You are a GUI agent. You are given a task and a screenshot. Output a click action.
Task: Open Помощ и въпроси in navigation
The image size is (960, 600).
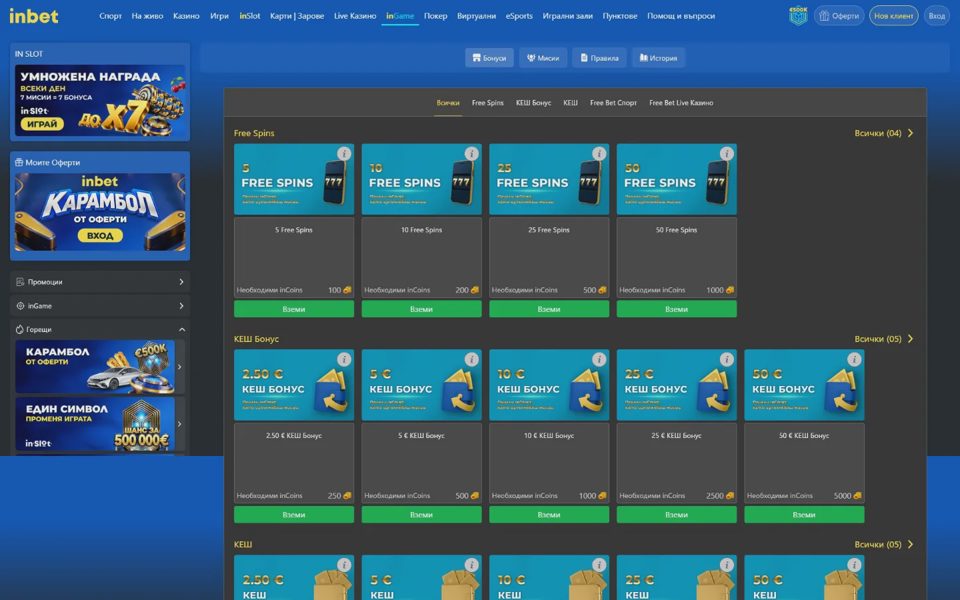tap(681, 16)
